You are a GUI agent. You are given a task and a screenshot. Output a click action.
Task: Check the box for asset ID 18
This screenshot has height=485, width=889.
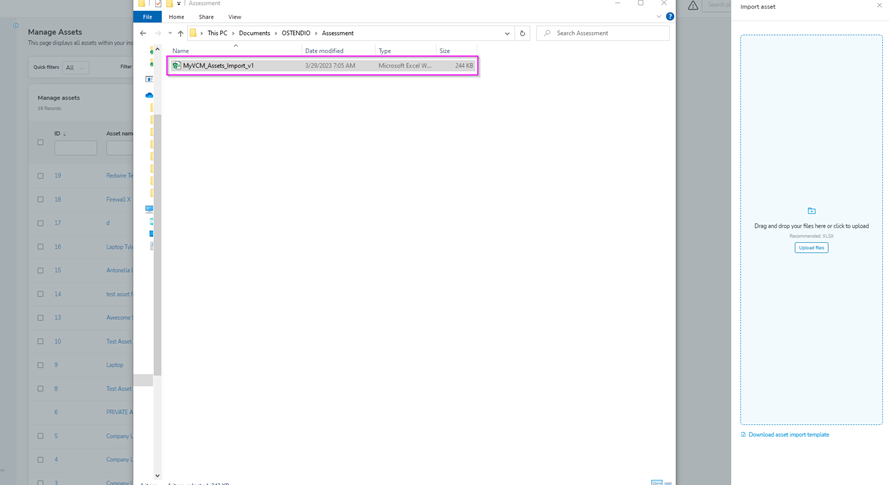click(40, 200)
